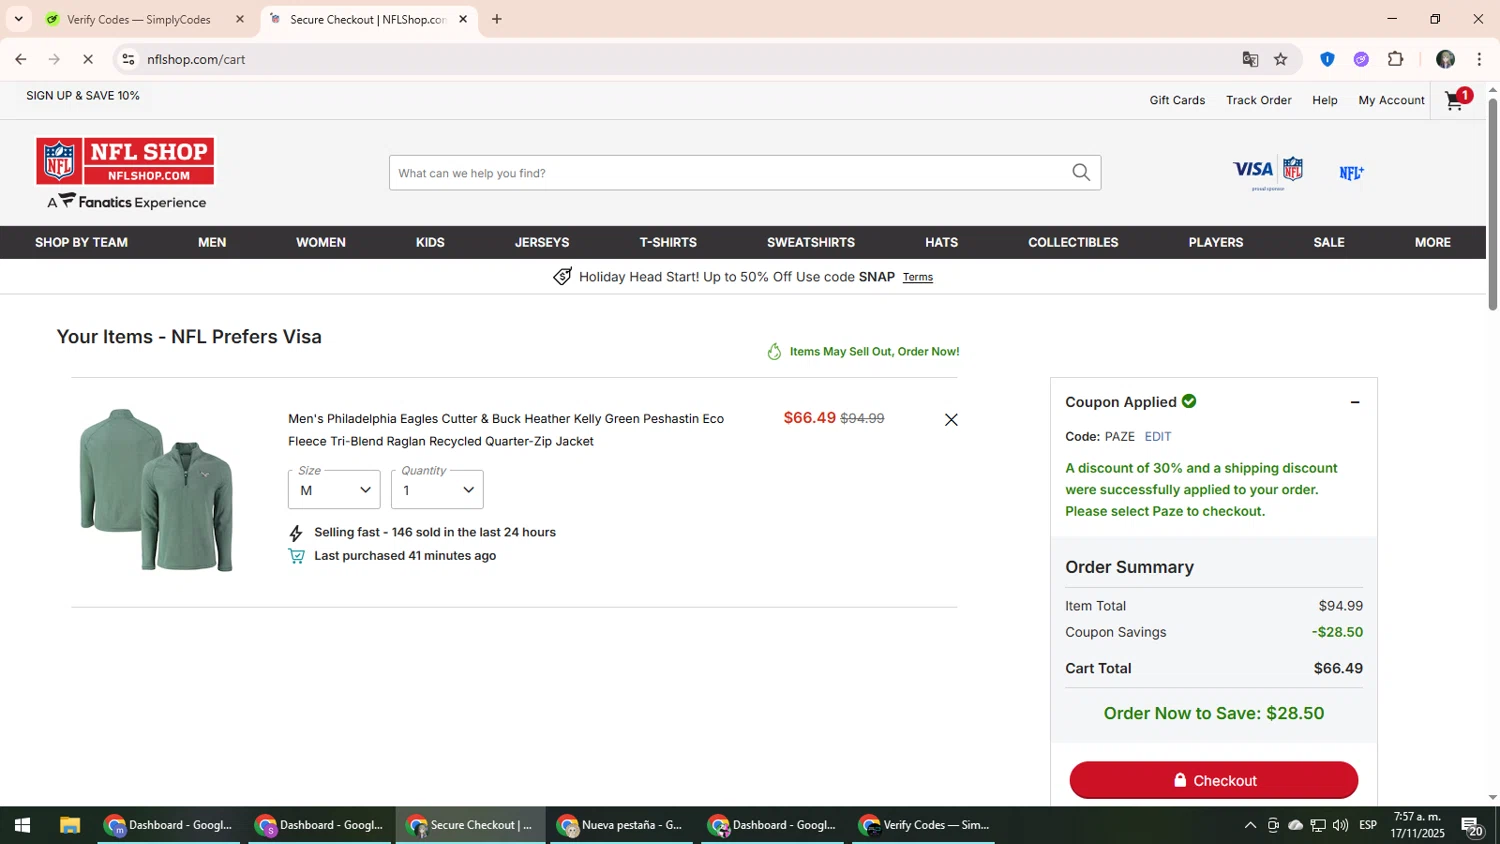Screen dimensions: 1500x844
Task: Open the Help link
Action: tap(1325, 100)
